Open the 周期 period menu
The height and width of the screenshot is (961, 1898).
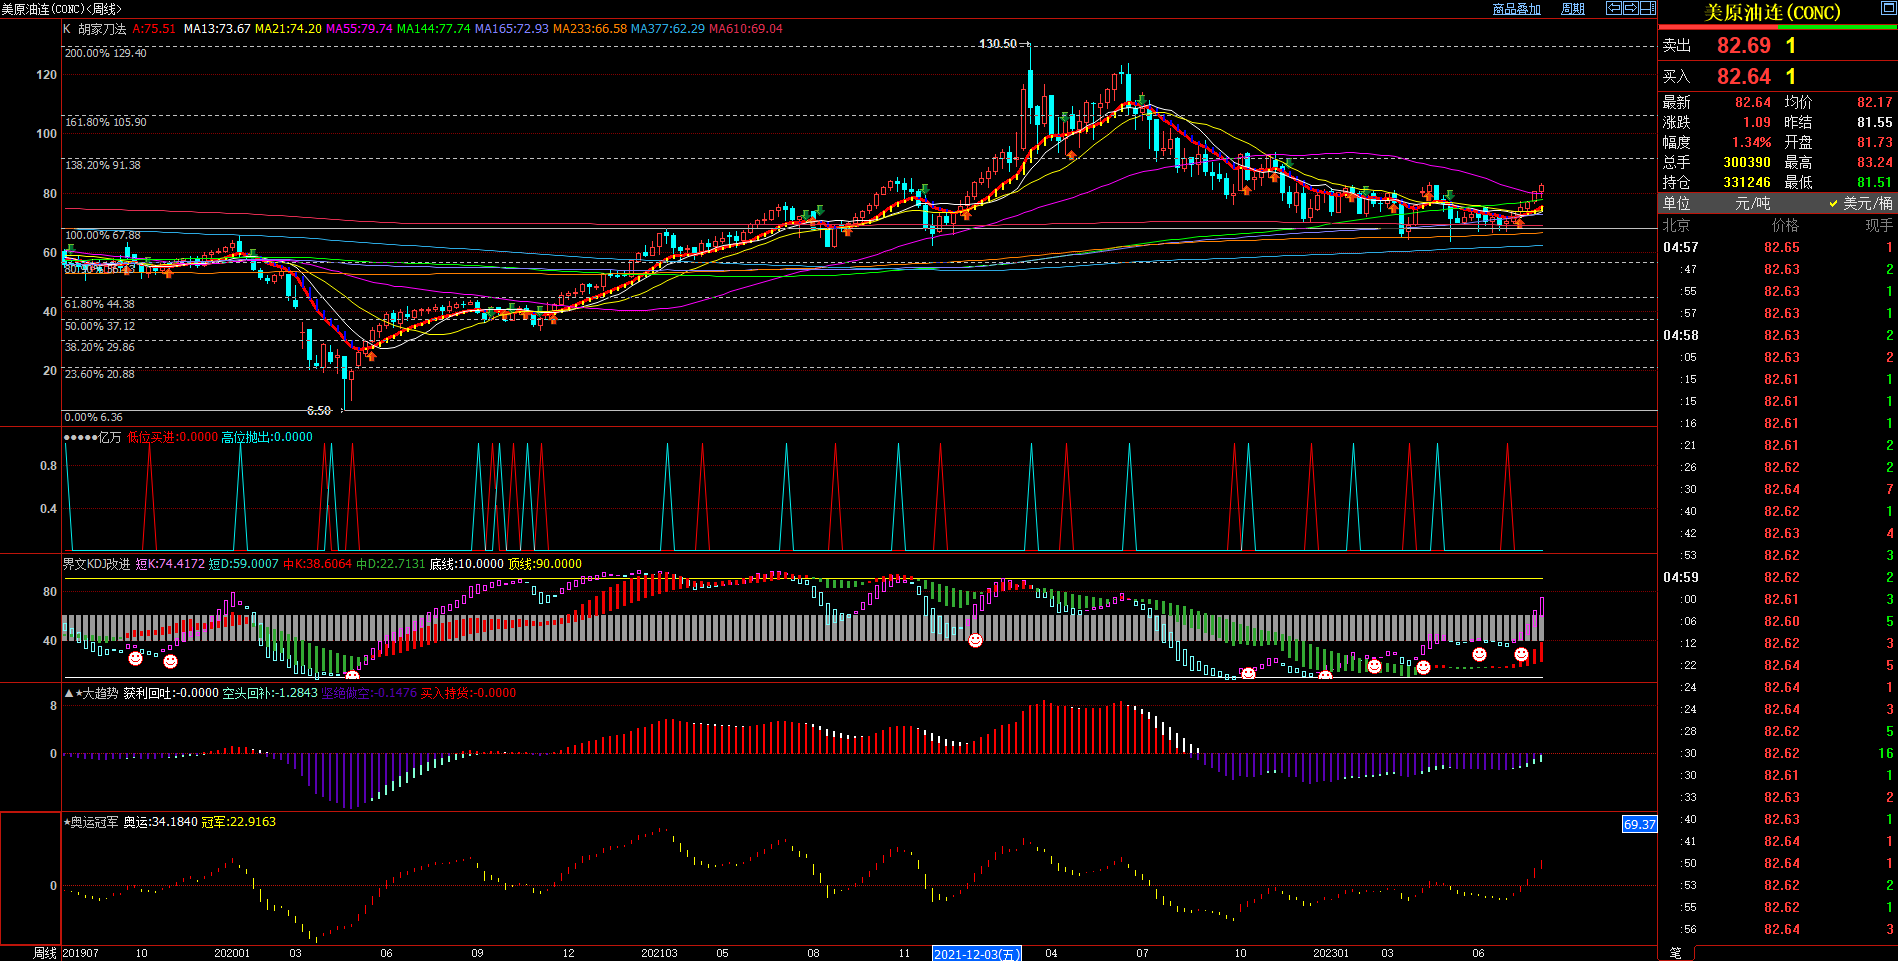(x=1573, y=9)
